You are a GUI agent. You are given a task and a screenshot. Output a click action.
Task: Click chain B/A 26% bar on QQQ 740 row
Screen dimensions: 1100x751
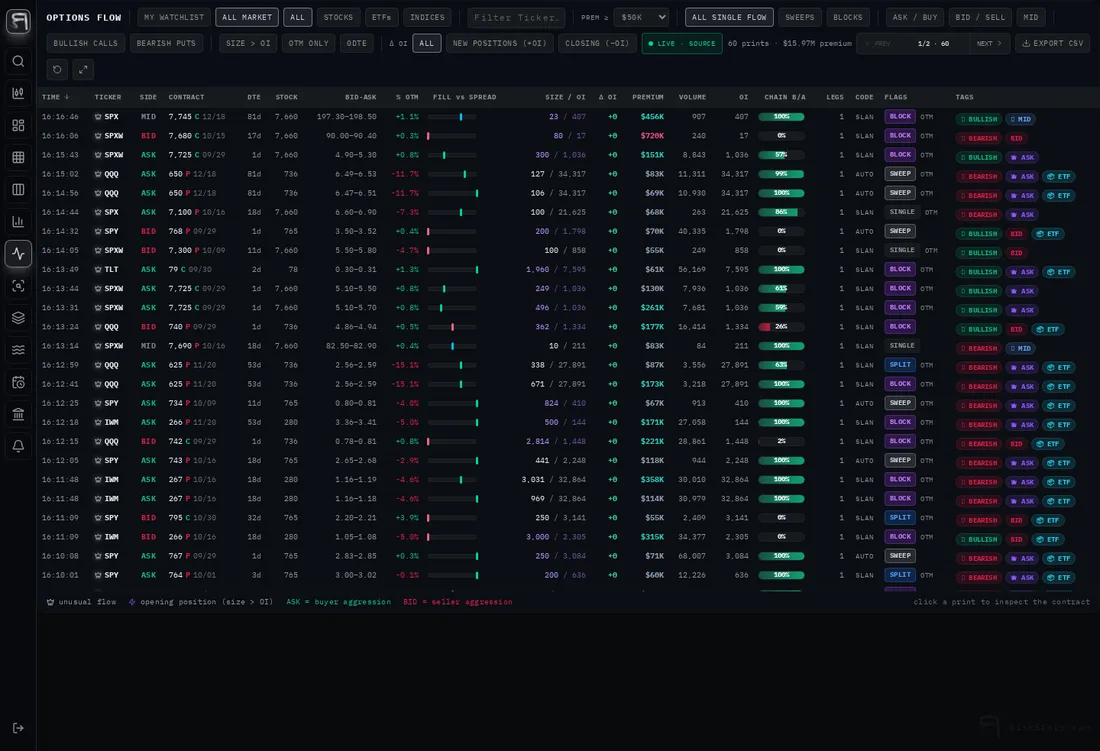[781, 327]
